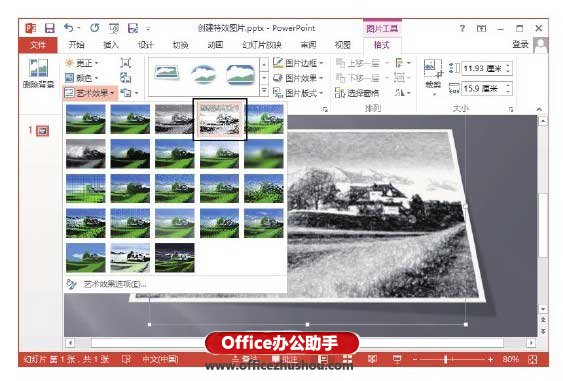
Task: Click the Sign in (登录) link
Action: (520, 45)
